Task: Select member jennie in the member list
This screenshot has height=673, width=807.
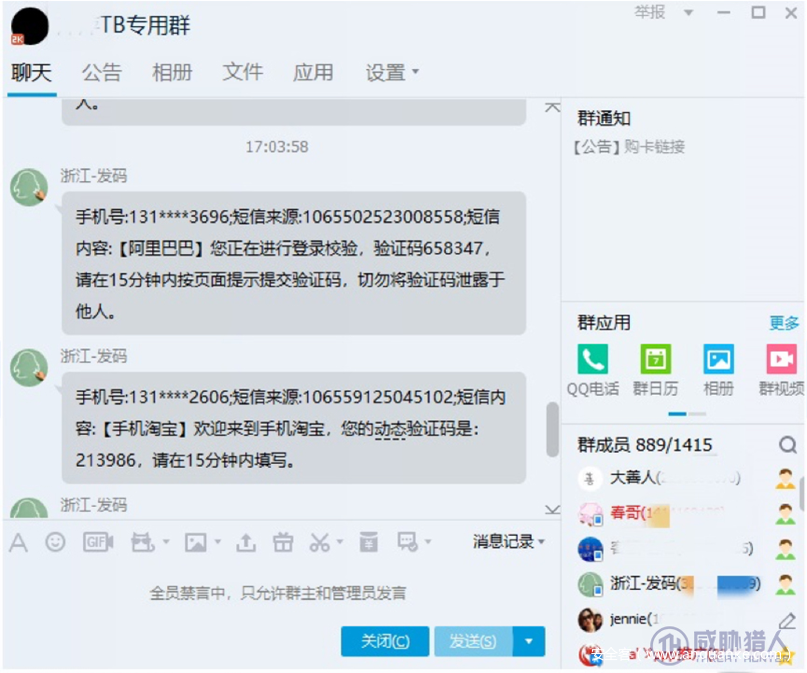Action: (628, 618)
